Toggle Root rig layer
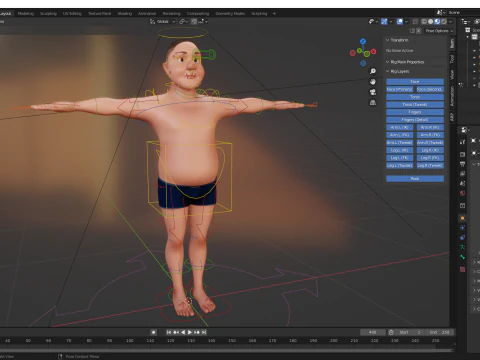 click(x=415, y=179)
